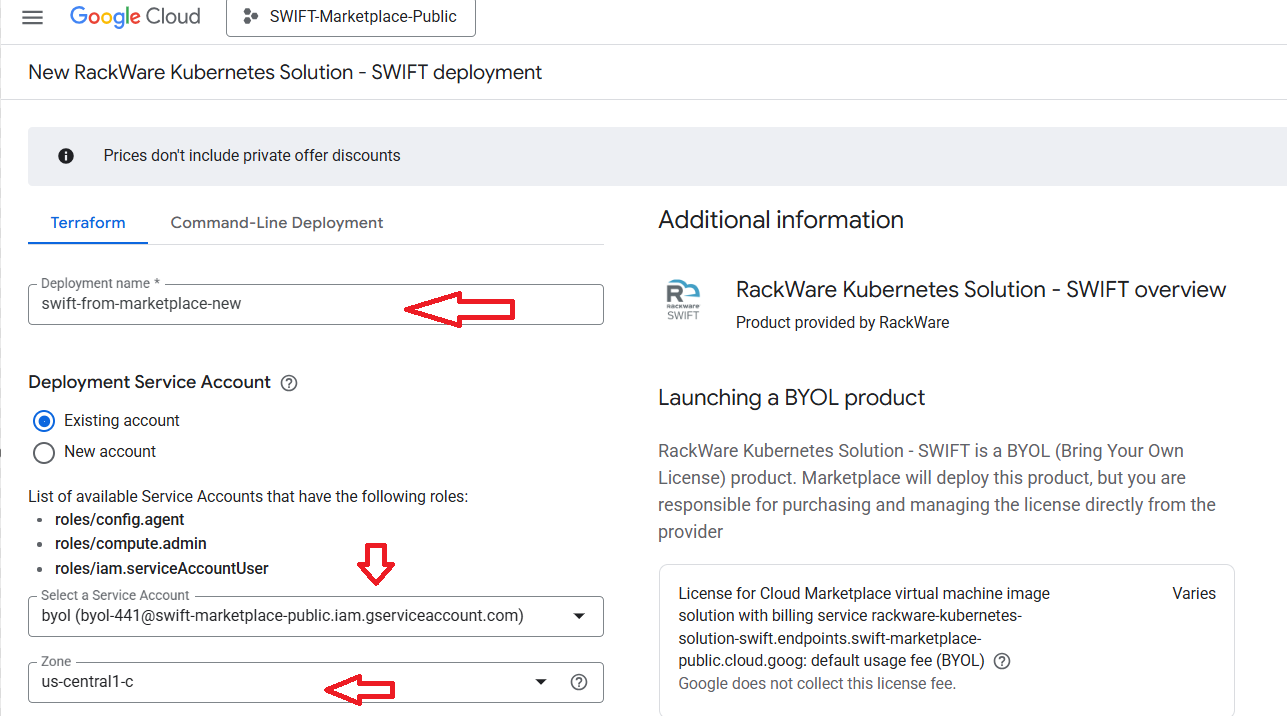The height and width of the screenshot is (716, 1287).
Task: Open the hamburger navigation menu
Action: [x=32, y=18]
